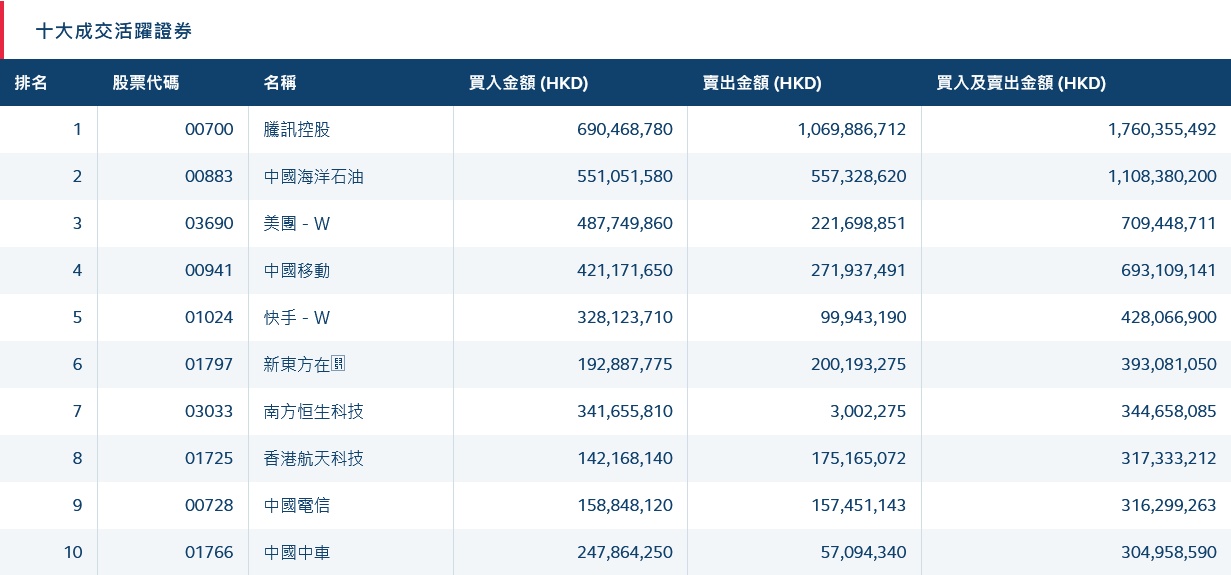The image size is (1231, 575).
Task: Select stock name 快手 - W
Action: (x=297, y=317)
